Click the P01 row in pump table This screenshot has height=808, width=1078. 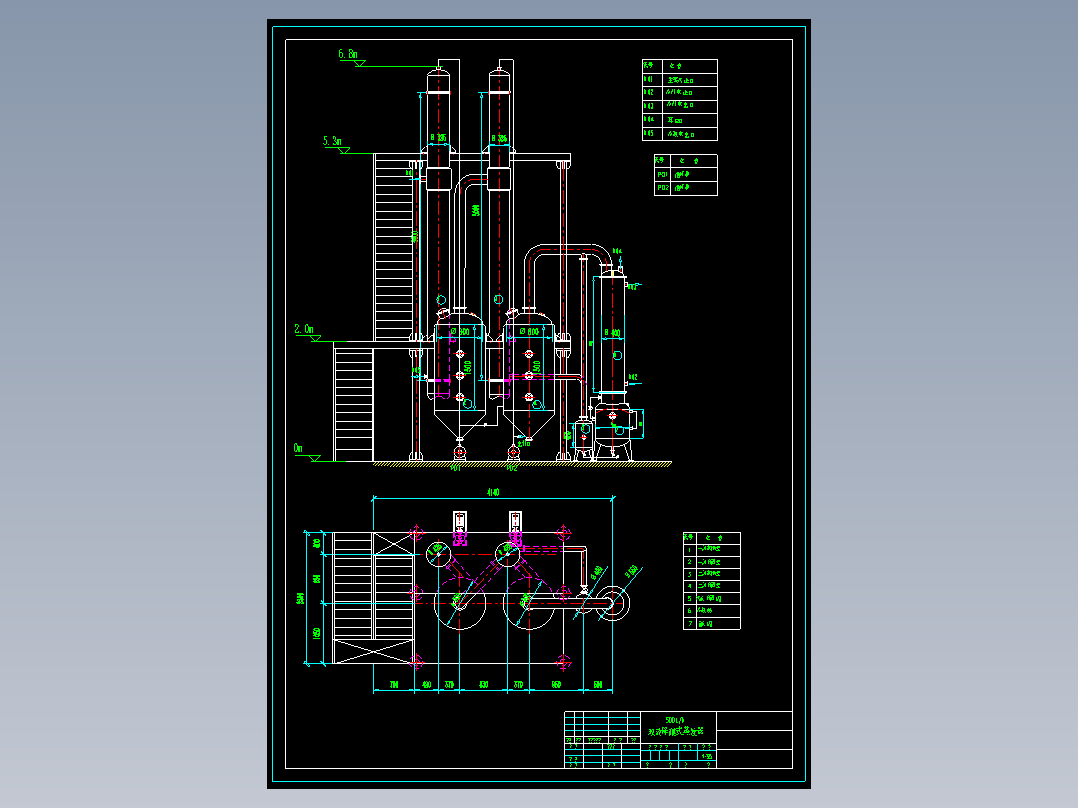pos(685,175)
